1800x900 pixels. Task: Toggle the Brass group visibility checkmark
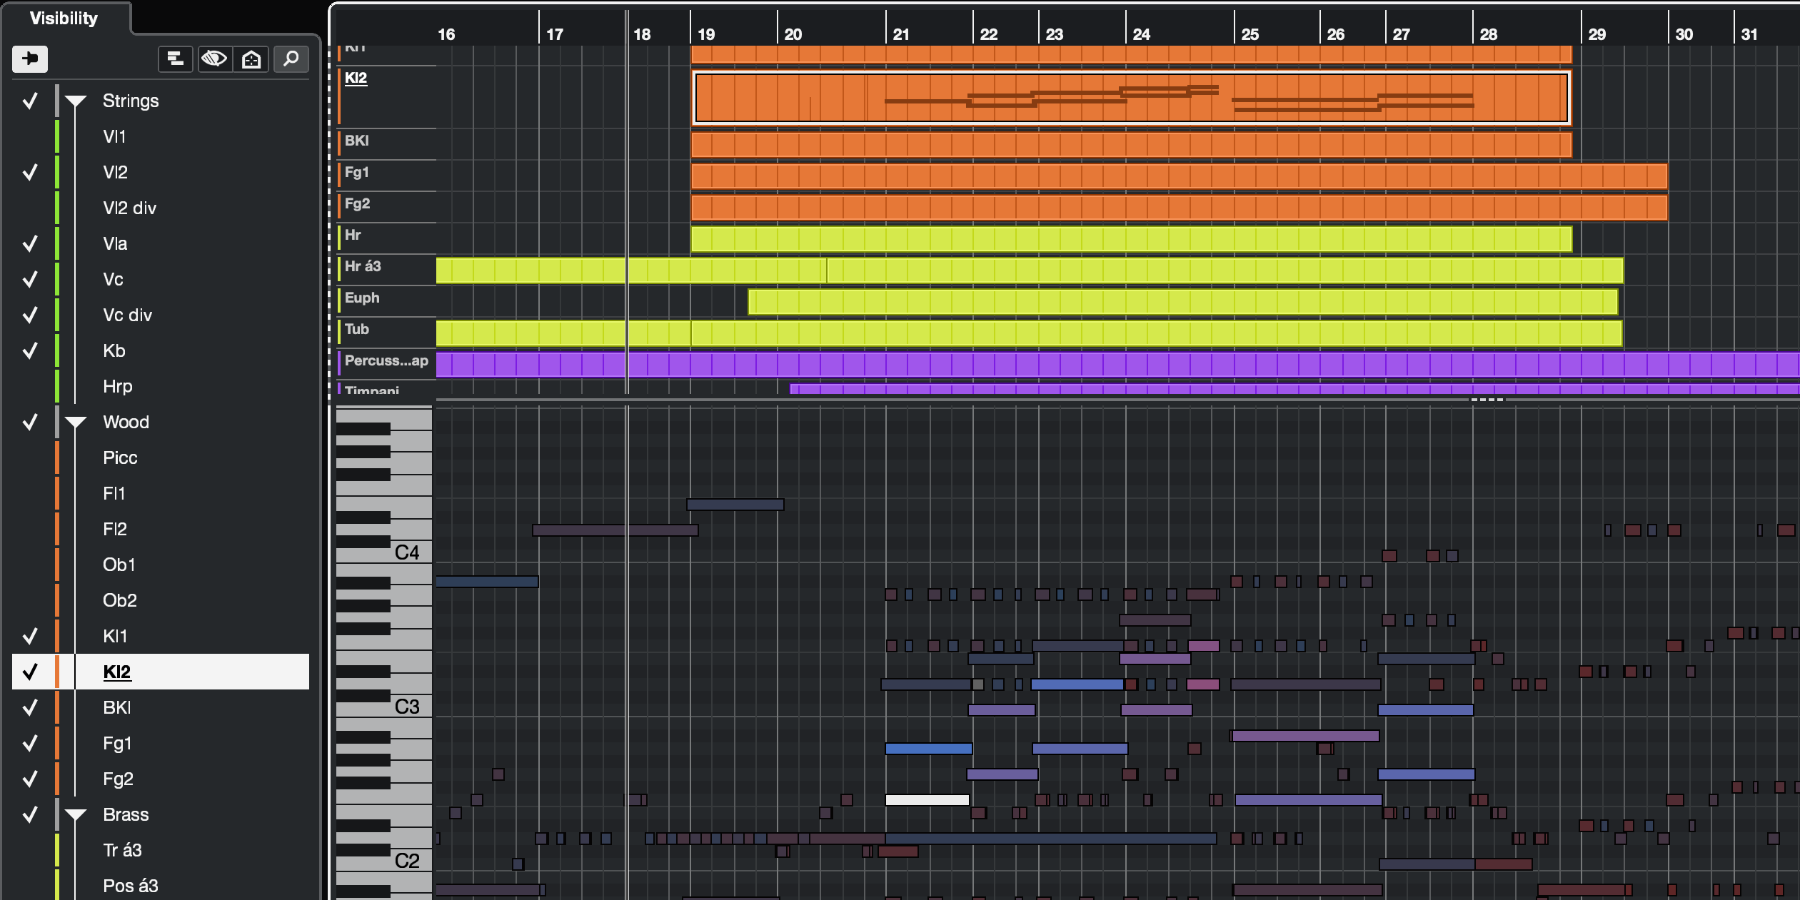point(29,814)
